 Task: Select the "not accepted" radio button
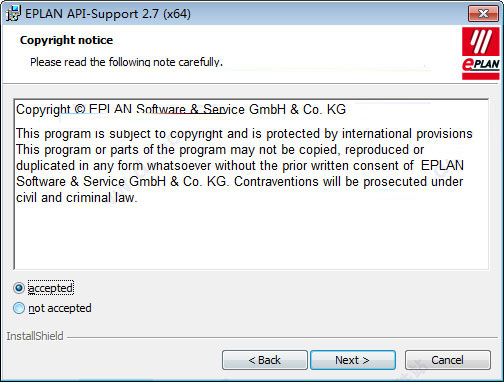[19, 308]
